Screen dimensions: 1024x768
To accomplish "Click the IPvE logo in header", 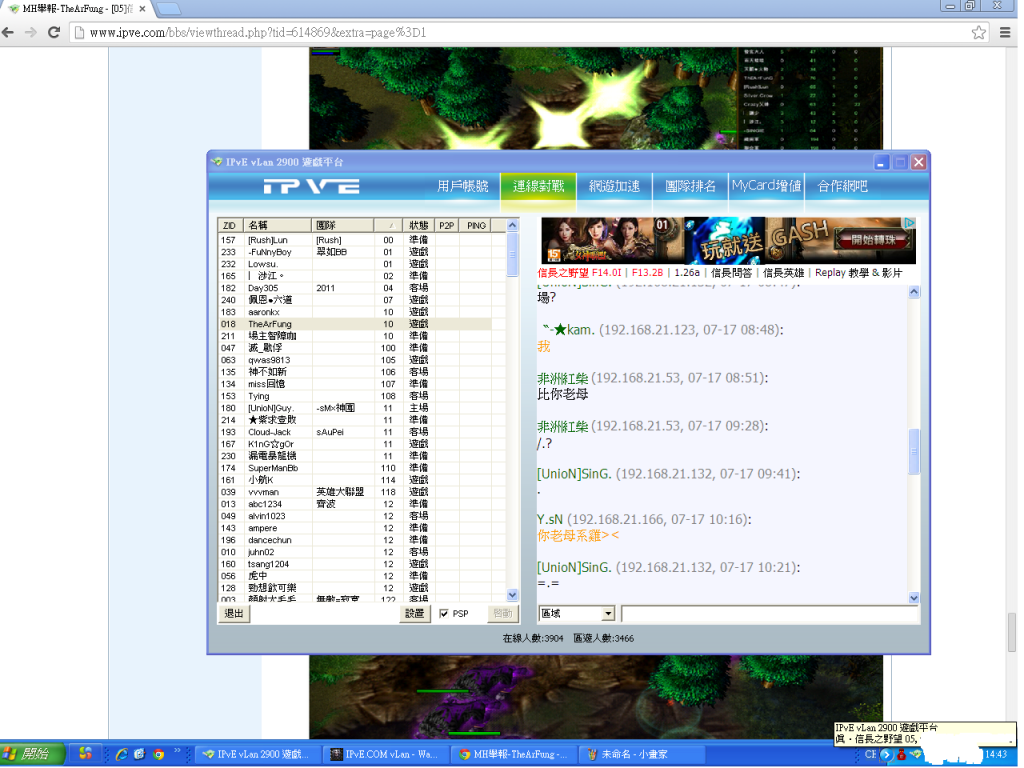I will (311, 186).
